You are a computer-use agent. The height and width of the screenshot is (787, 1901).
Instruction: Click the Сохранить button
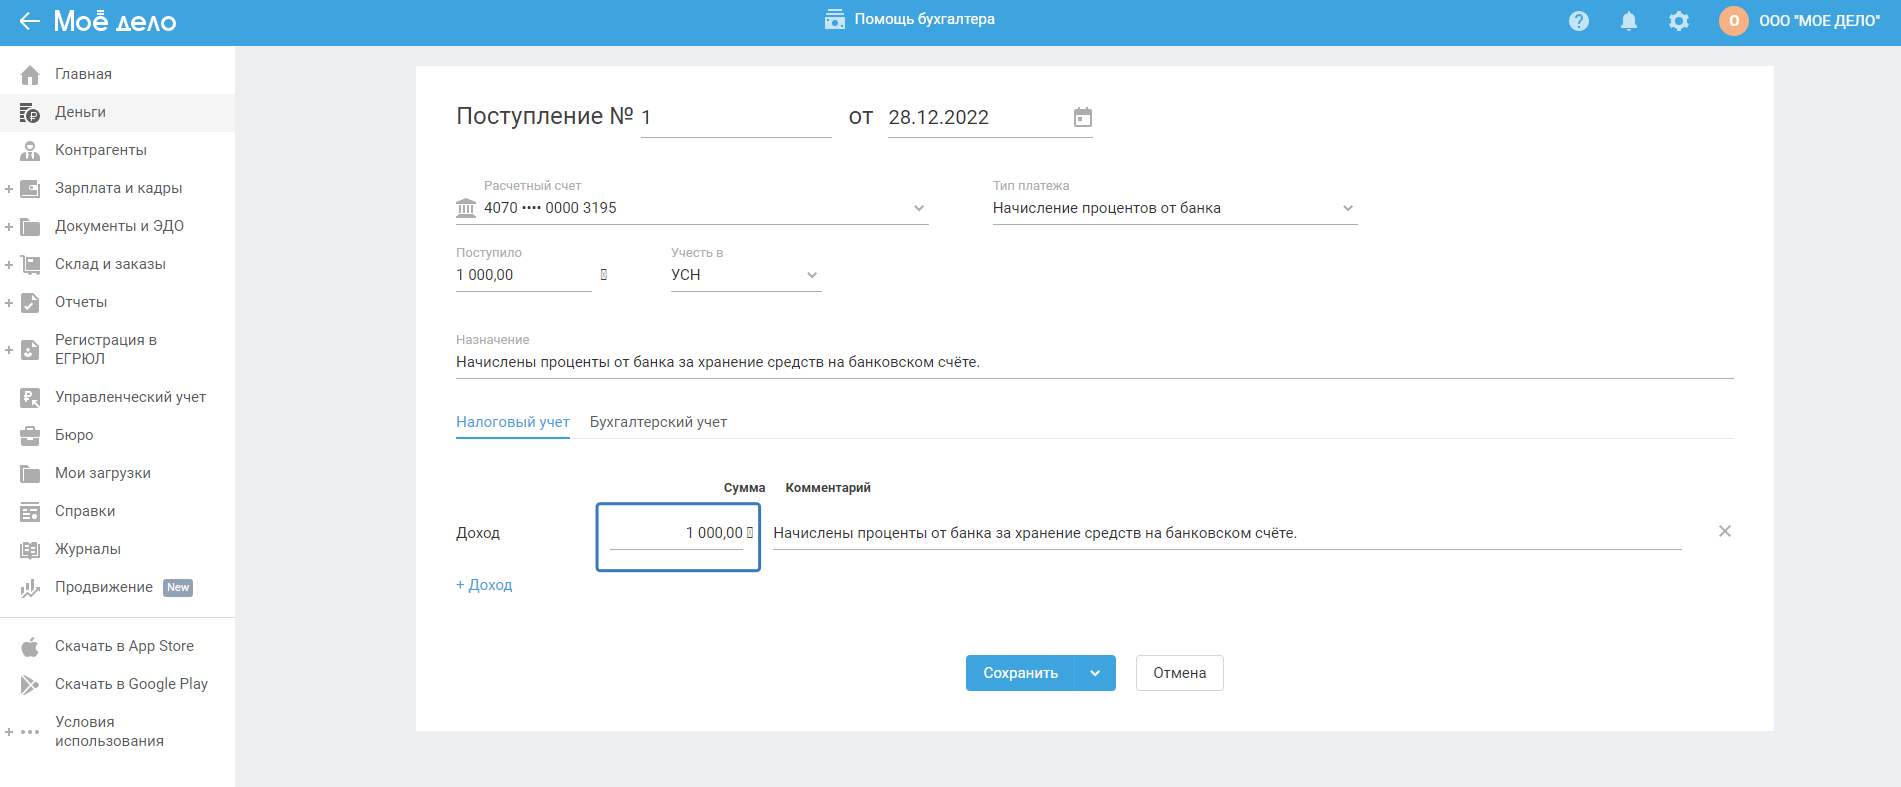click(x=1020, y=673)
